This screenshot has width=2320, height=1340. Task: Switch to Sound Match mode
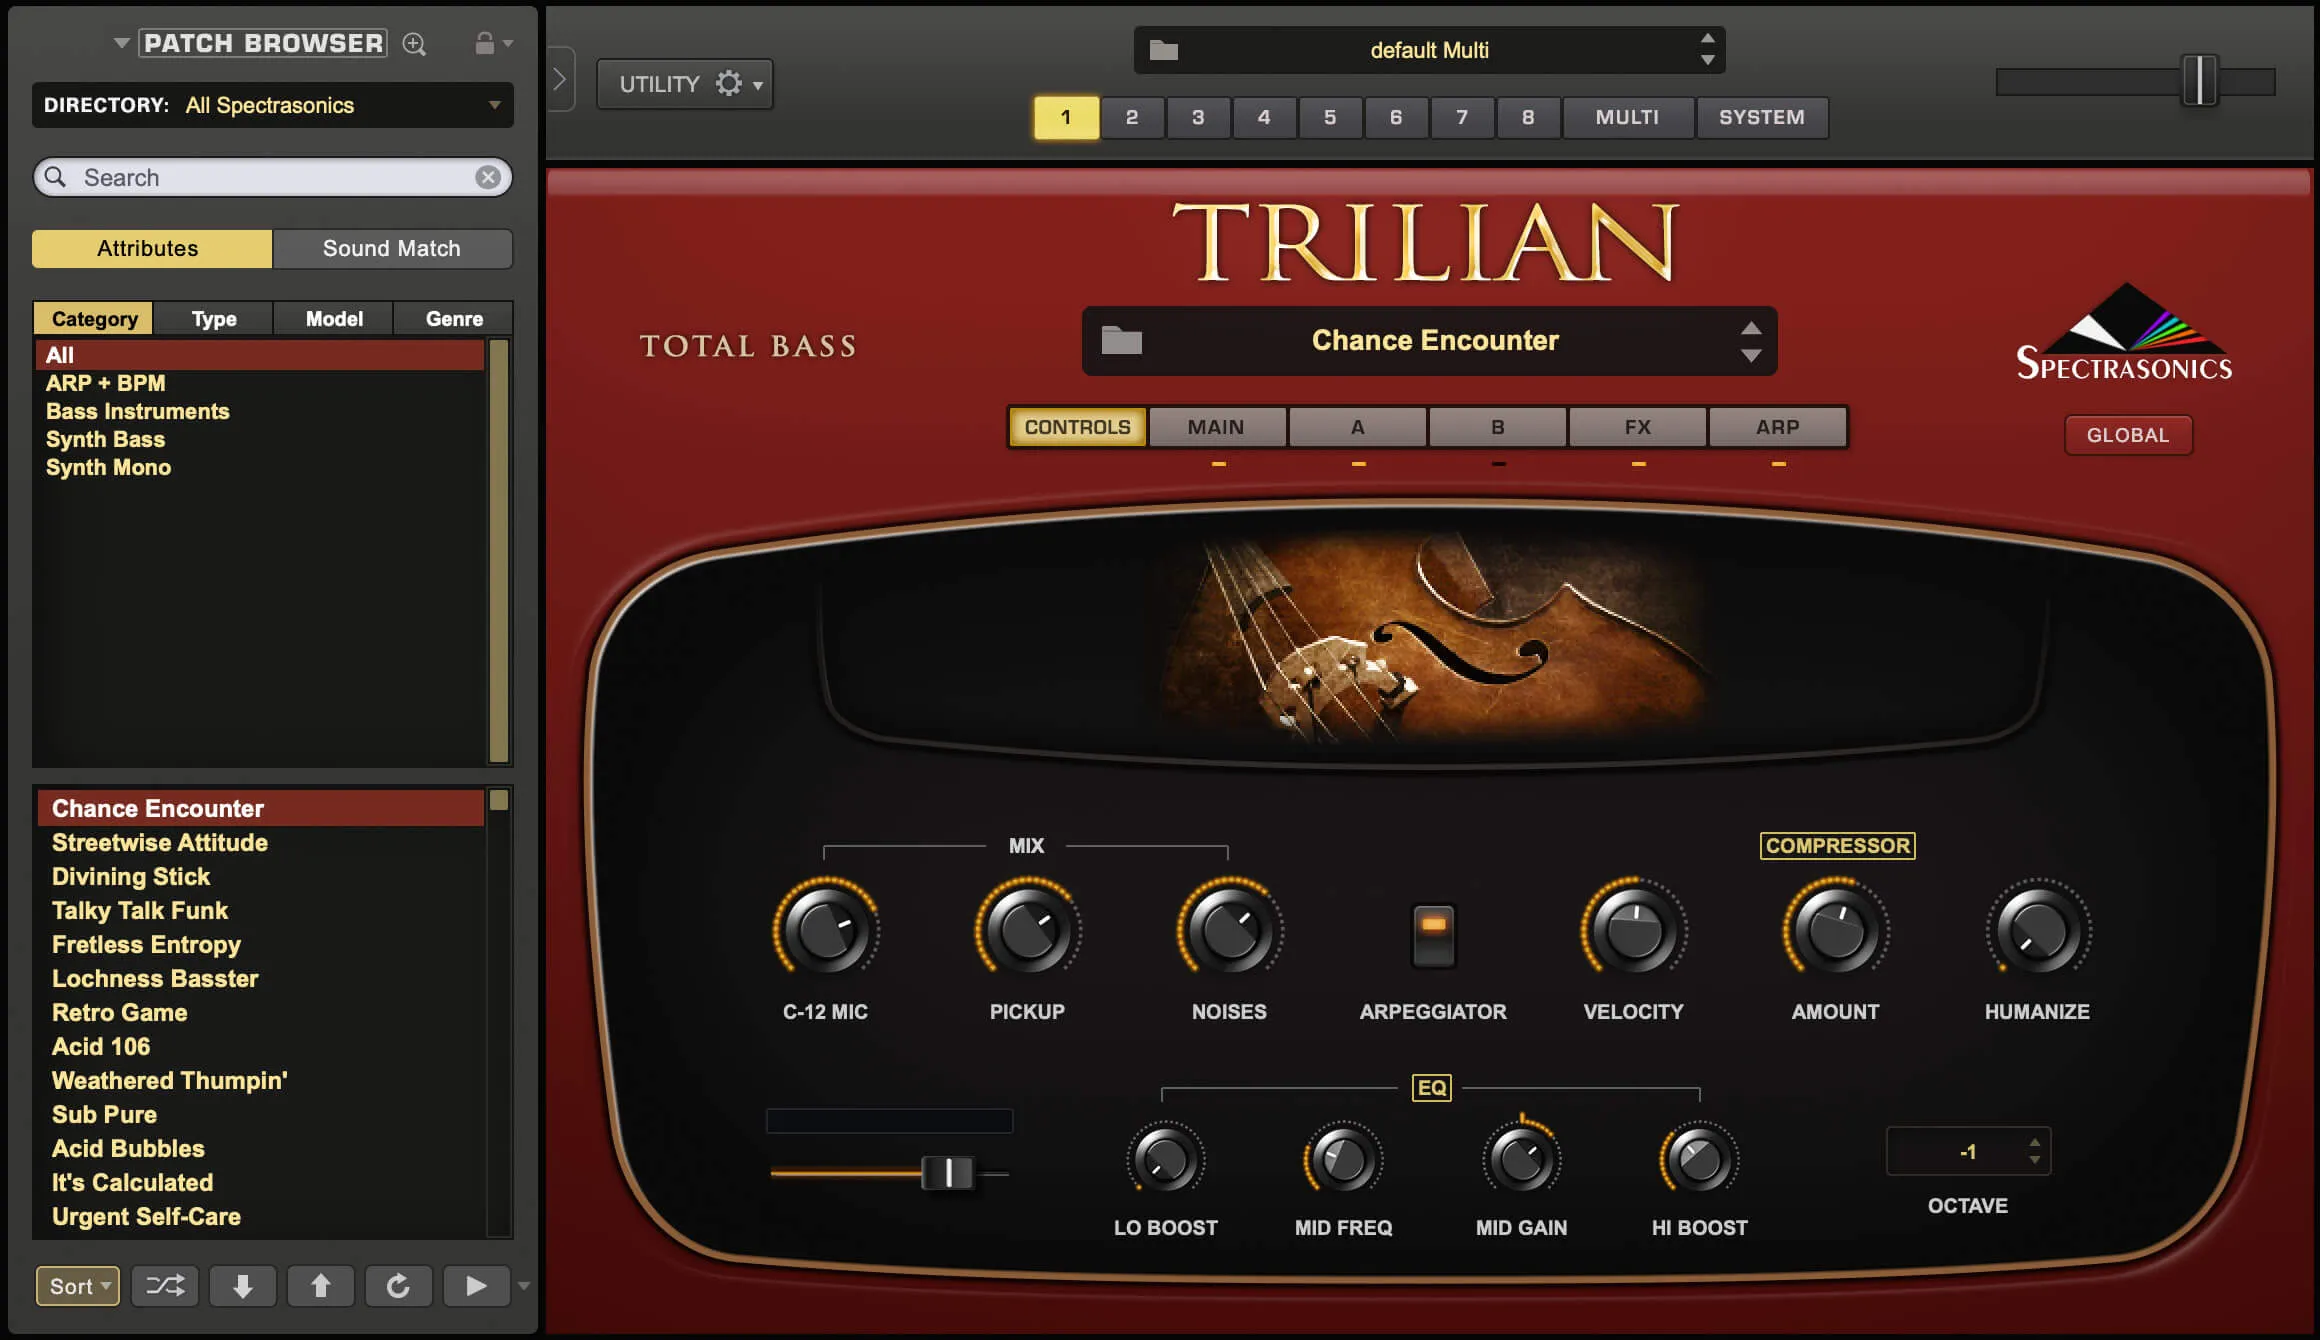[x=391, y=248]
